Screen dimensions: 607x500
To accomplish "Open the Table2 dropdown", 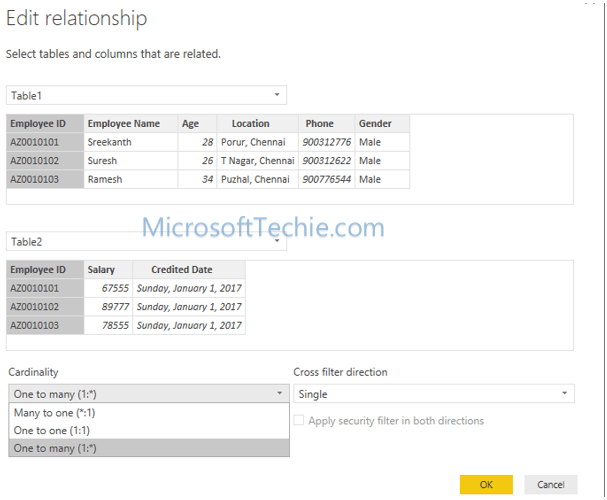I will pyautogui.click(x=146, y=242).
